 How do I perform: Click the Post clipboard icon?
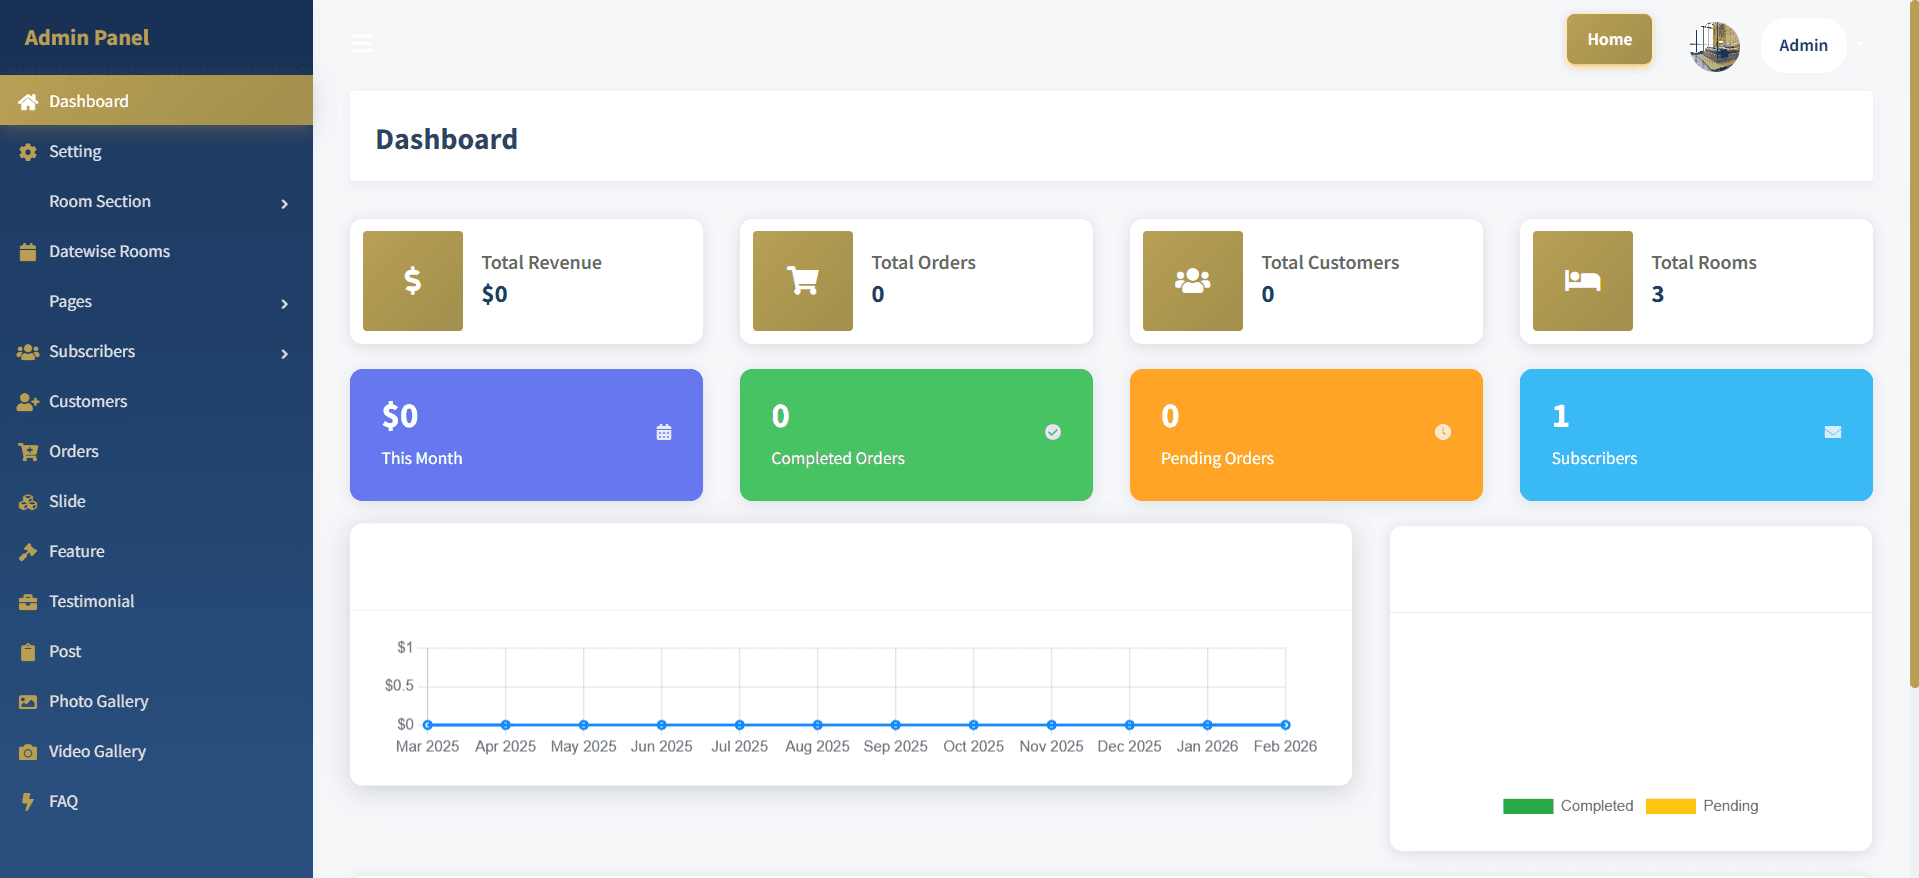pyautogui.click(x=28, y=652)
